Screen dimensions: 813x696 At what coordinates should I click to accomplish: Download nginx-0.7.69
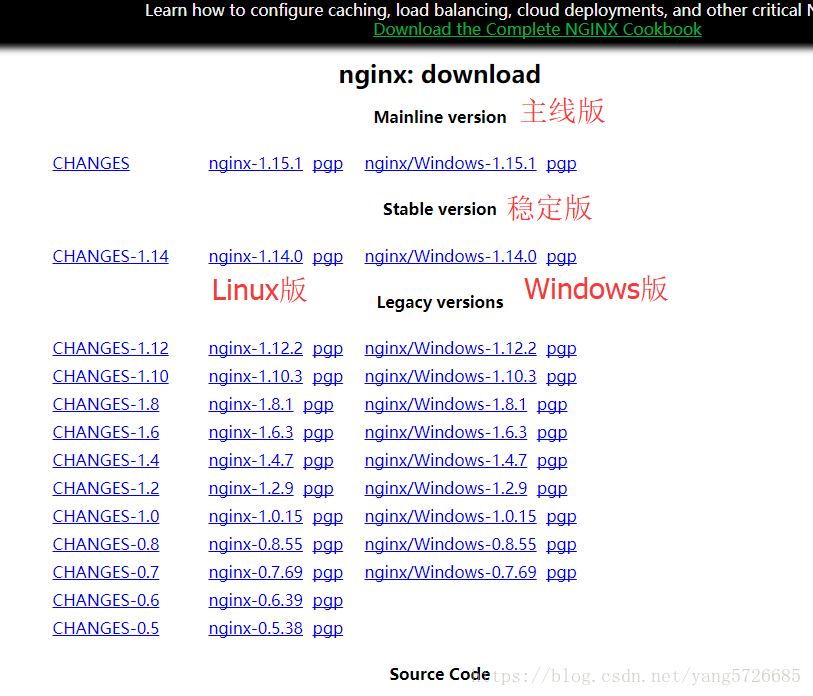click(256, 573)
